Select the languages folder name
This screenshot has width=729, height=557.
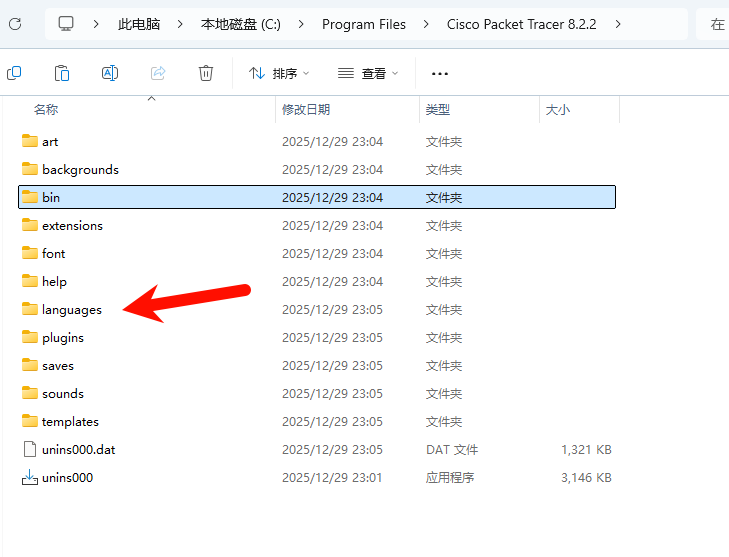pos(72,310)
